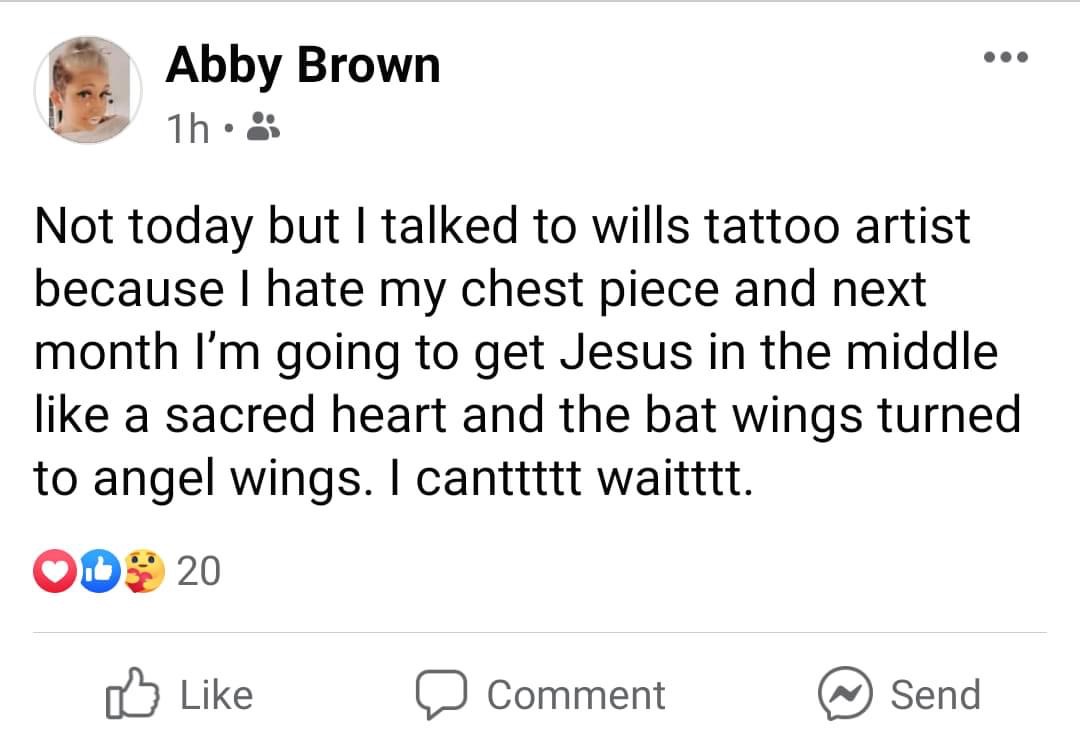The width and height of the screenshot is (1080, 739).
Task: Tap the Messenger send icon
Action: (x=845, y=694)
